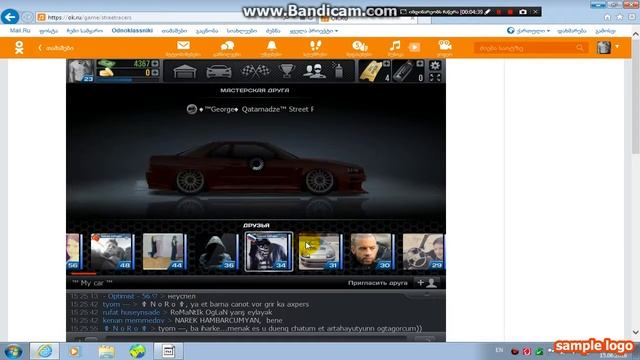The width and height of the screenshot is (640, 360).
Task: Open the trophy achievements icon
Action: coord(287,71)
